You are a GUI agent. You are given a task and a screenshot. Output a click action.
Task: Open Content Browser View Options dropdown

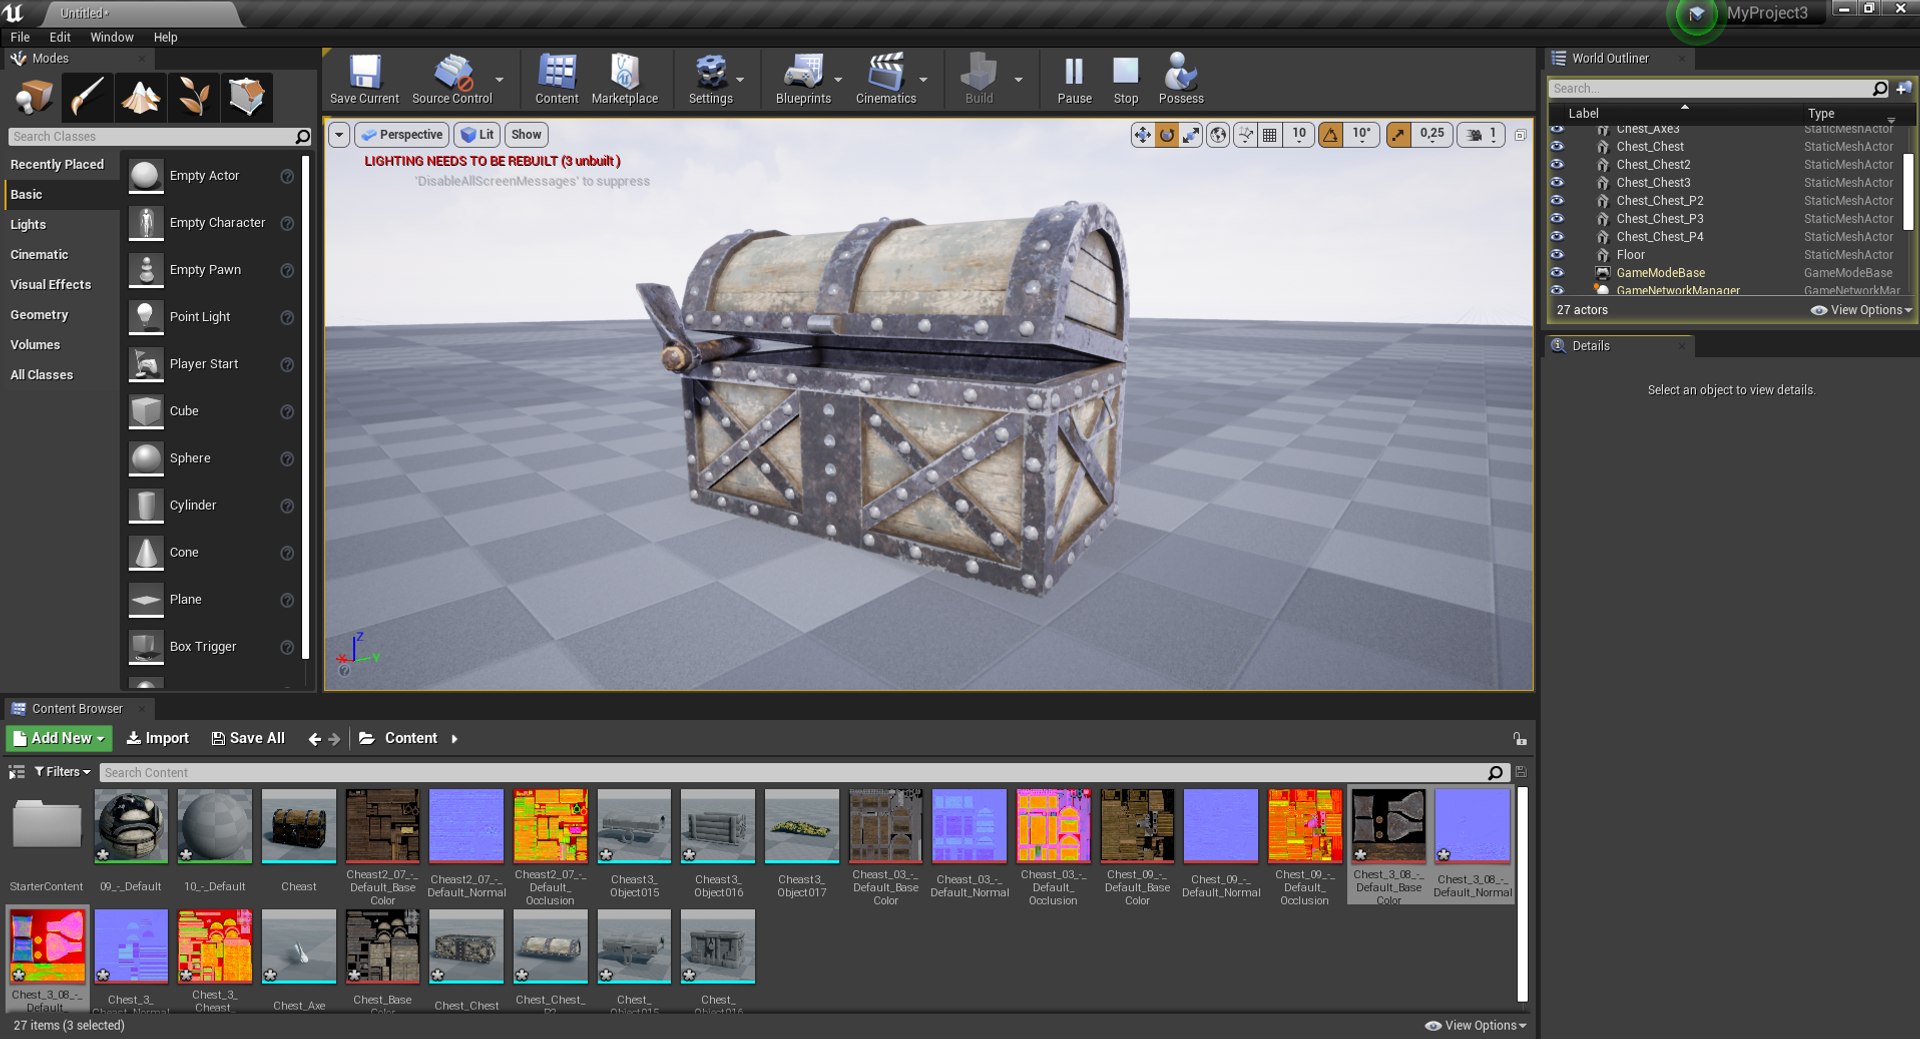tap(1476, 1025)
